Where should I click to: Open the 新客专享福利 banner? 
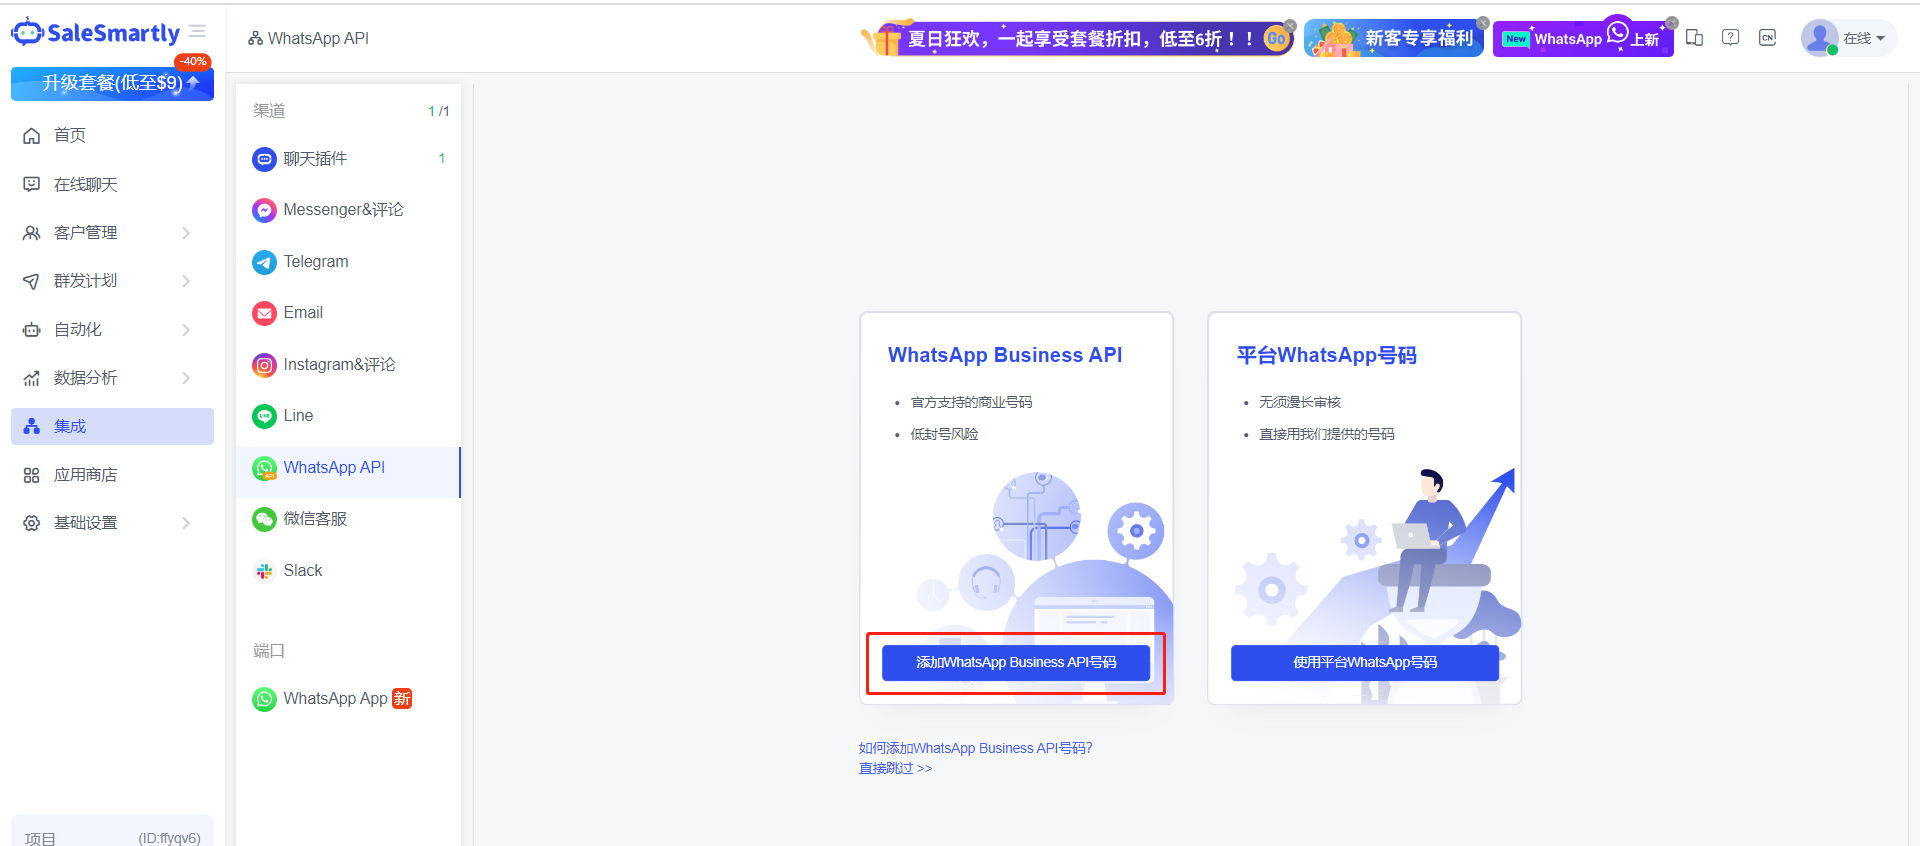tap(1393, 38)
